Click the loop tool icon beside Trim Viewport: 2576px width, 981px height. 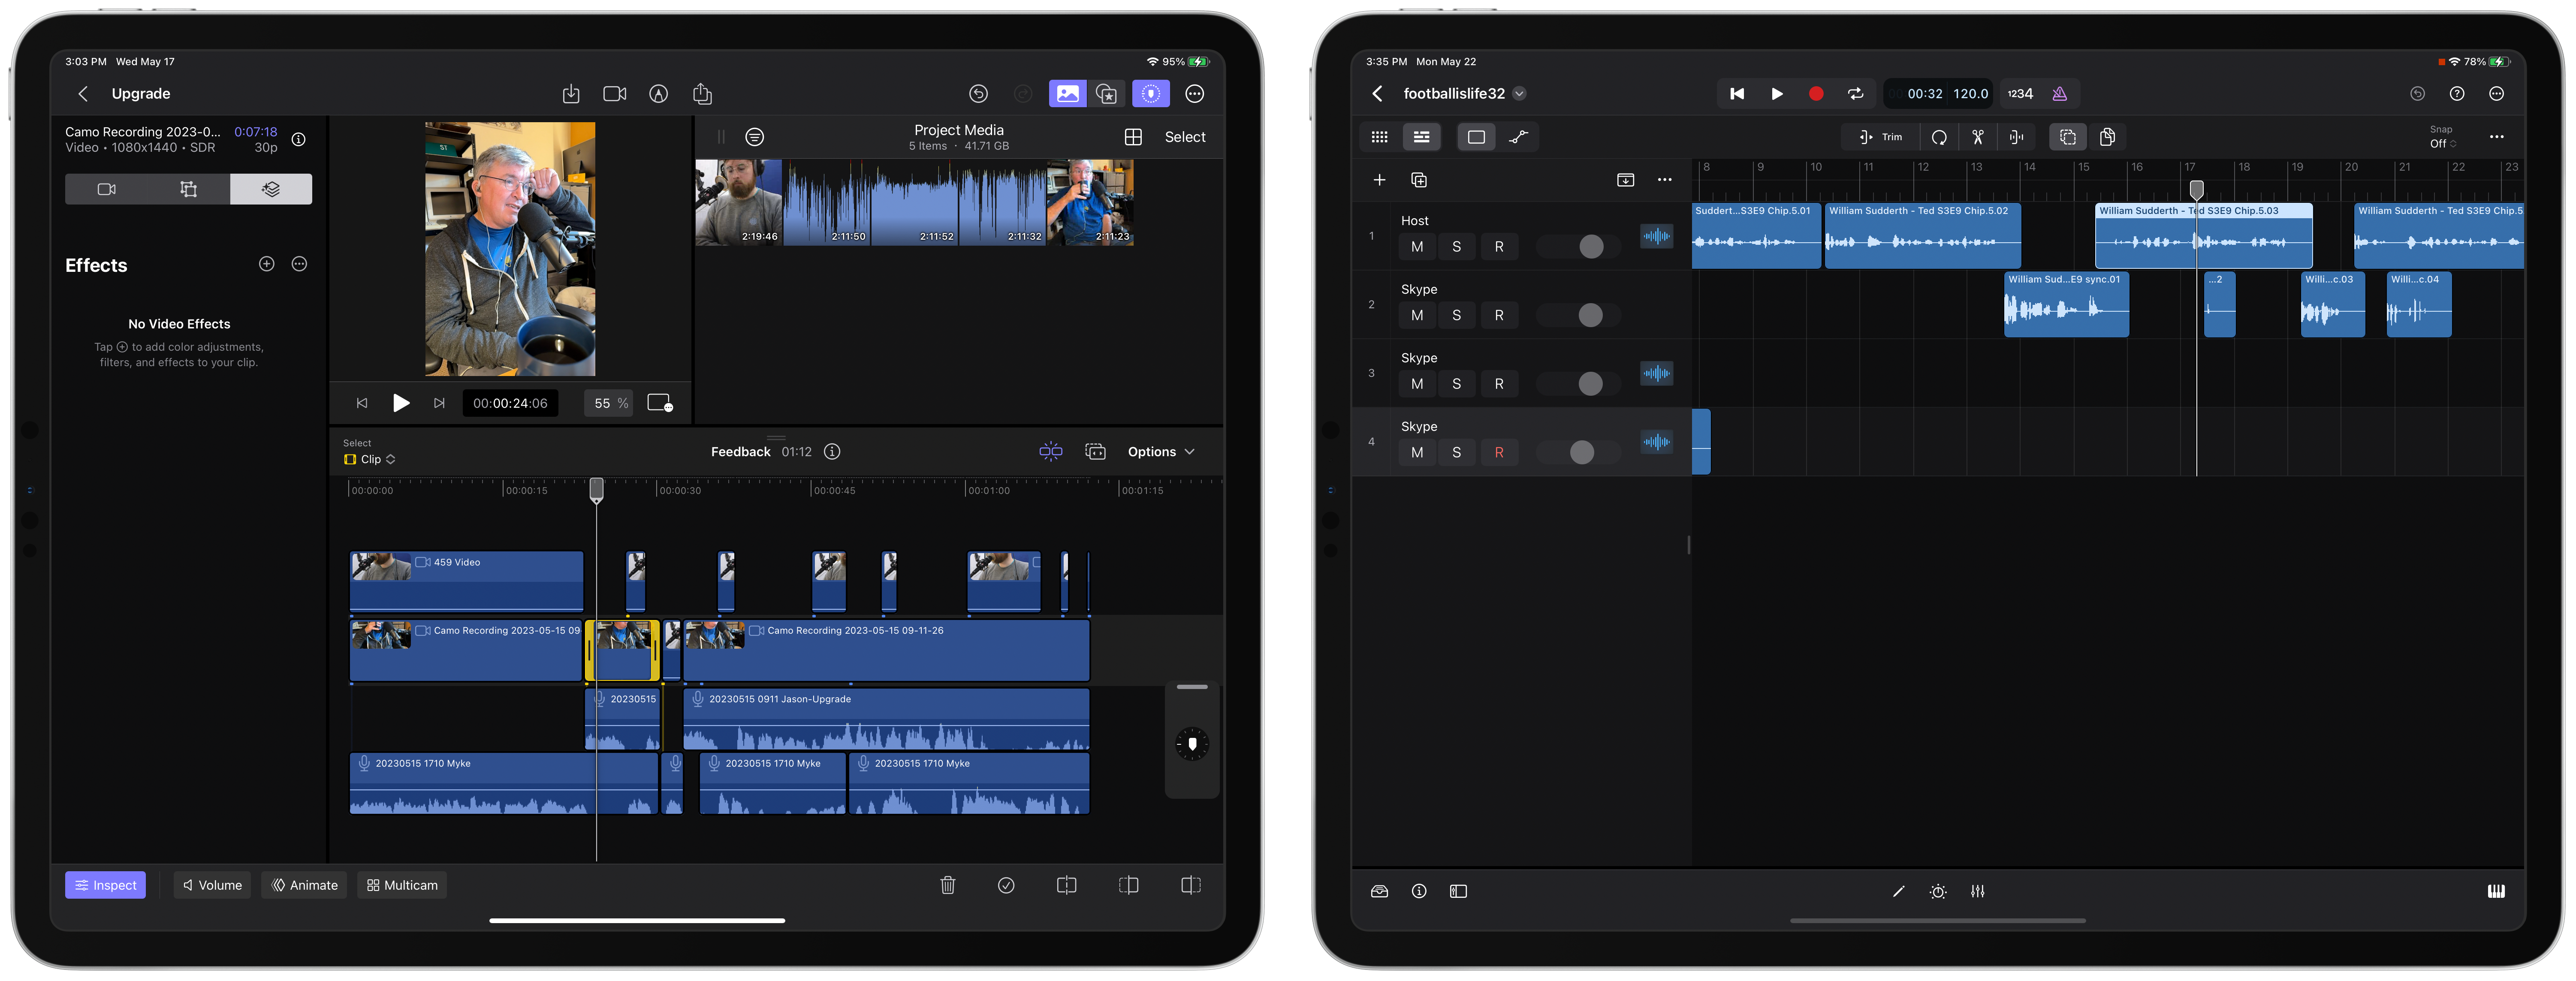pyautogui.click(x=1939, y=137)
